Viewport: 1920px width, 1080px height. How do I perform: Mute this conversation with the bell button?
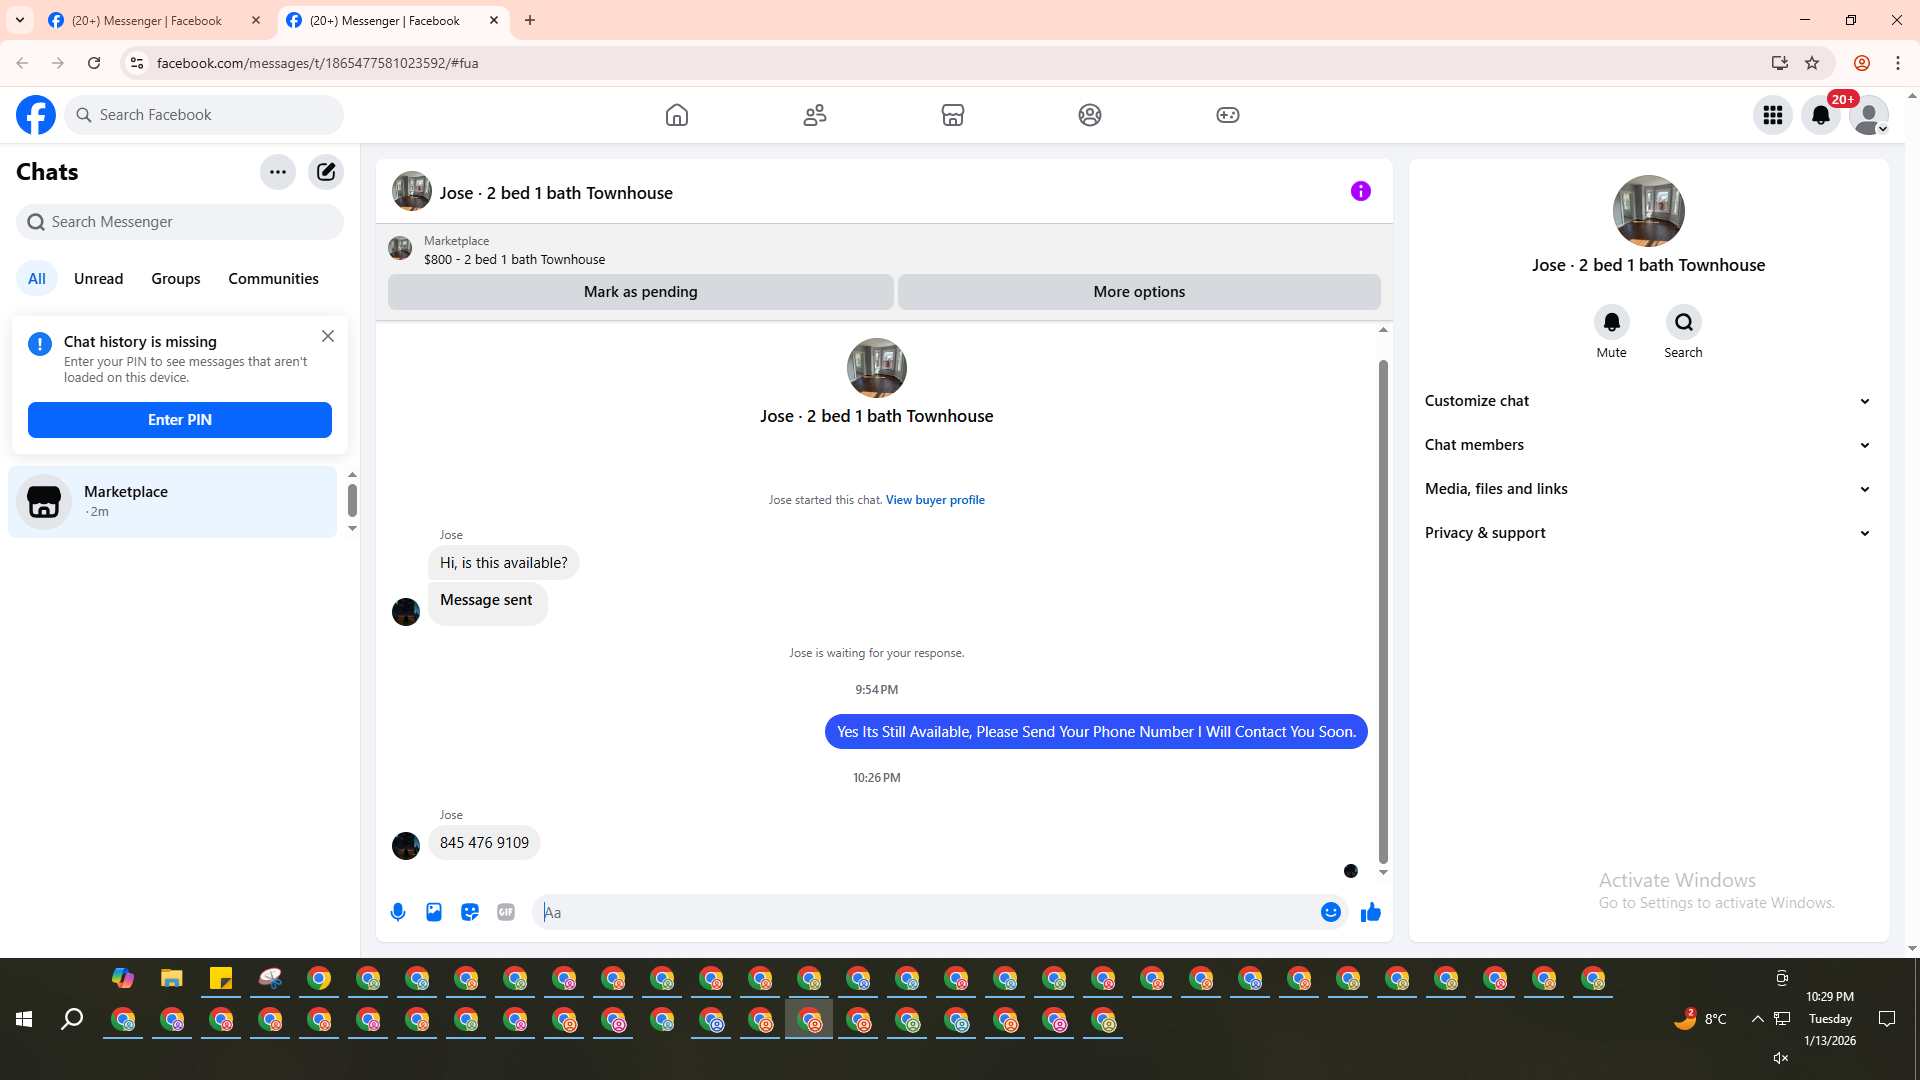coord(1611,323)
